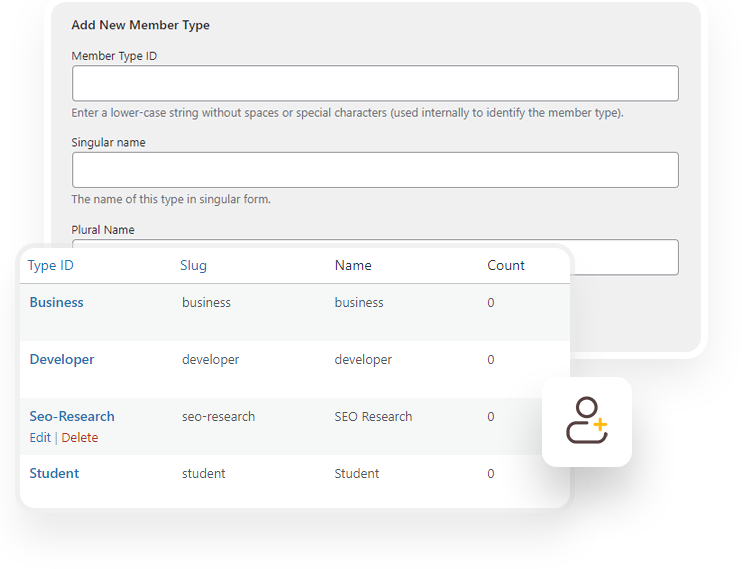Viewport: 742px width, 569px height.
Task: Sort table by Slug column header
Action: (193, 265)
